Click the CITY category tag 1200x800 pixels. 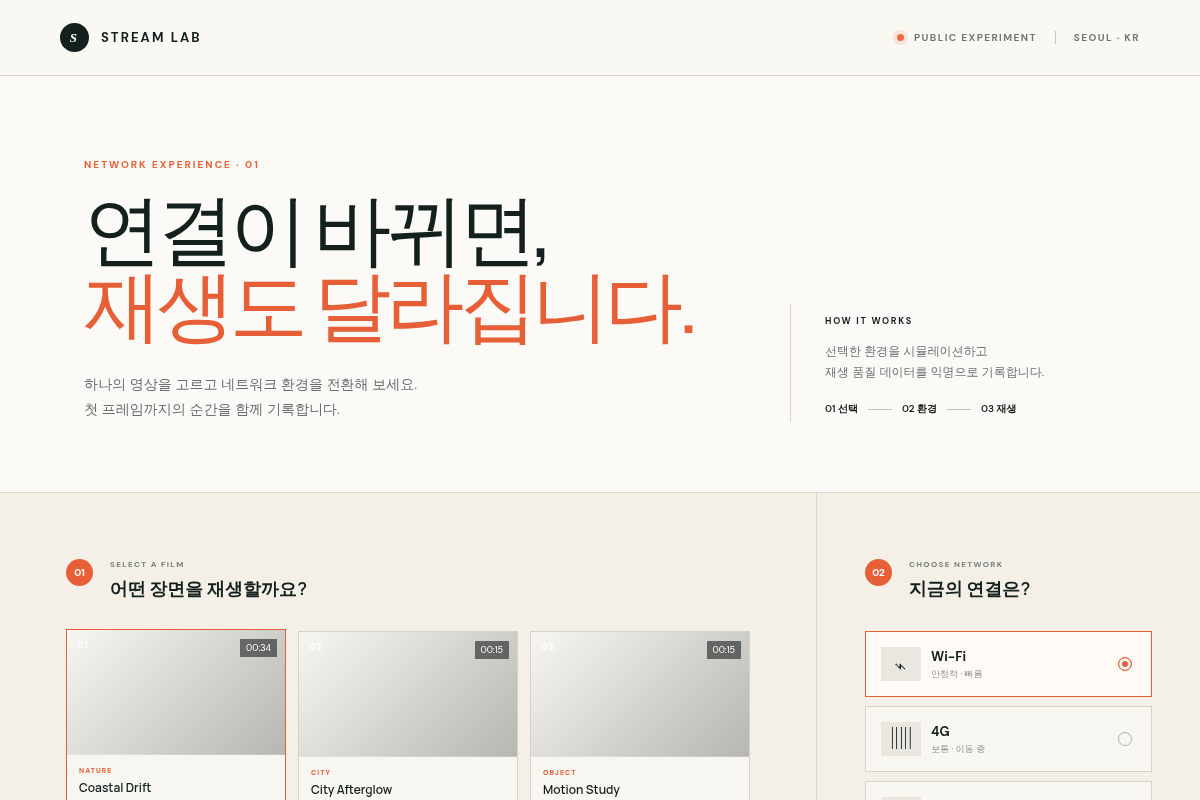[321, 772]
